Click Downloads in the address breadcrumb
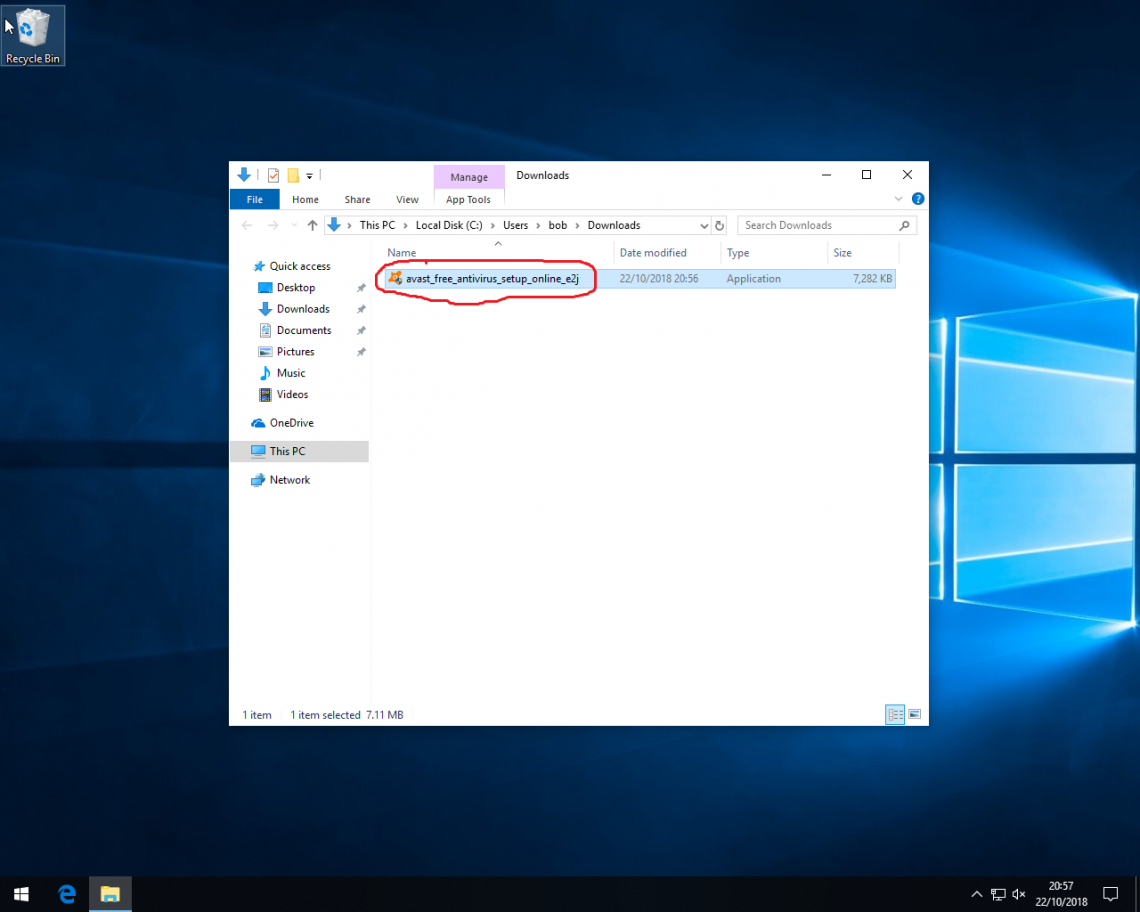 614,225
